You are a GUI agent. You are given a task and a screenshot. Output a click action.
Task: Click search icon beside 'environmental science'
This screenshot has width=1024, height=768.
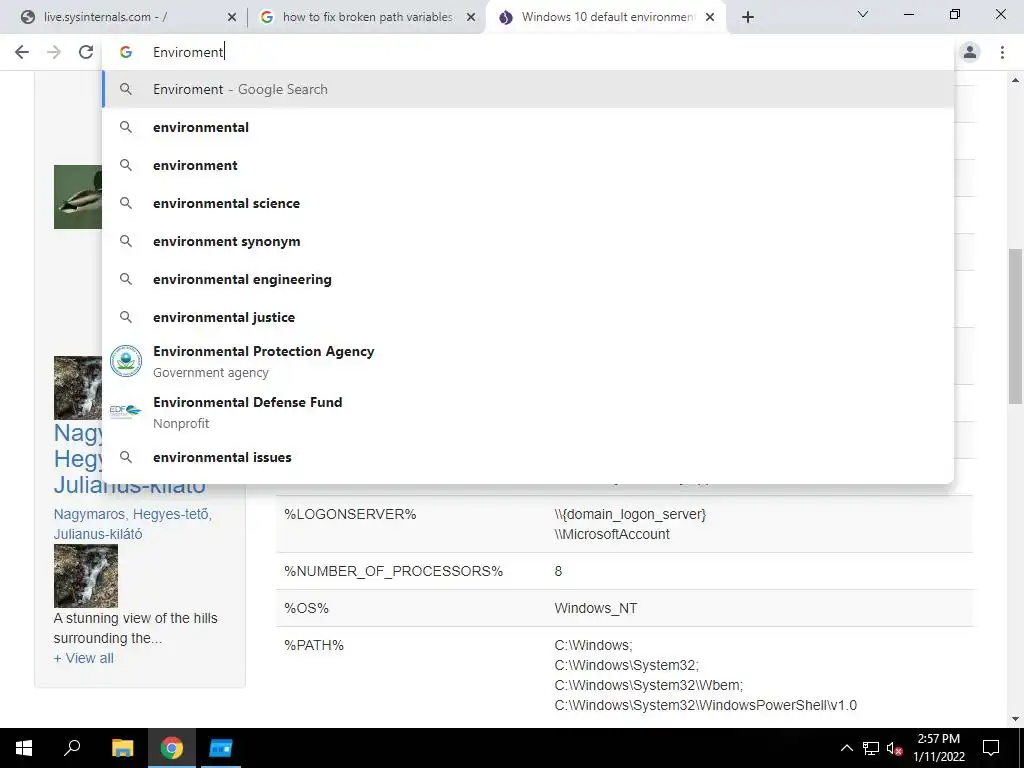click(126, 203)
